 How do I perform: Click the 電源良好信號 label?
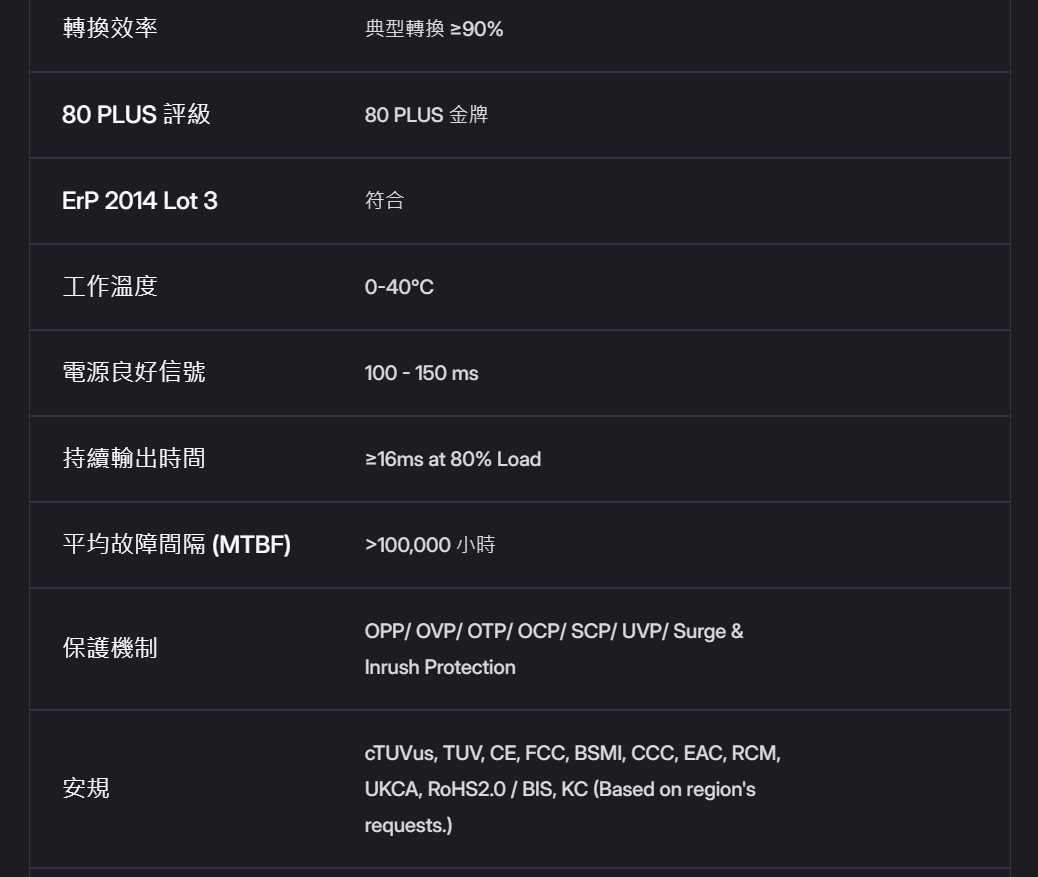click(134, 372)
